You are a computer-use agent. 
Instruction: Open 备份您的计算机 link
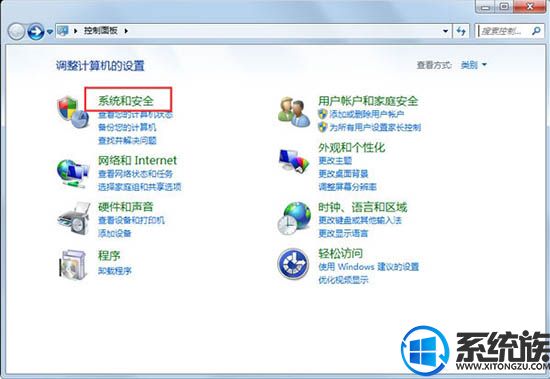click(127, 127)
